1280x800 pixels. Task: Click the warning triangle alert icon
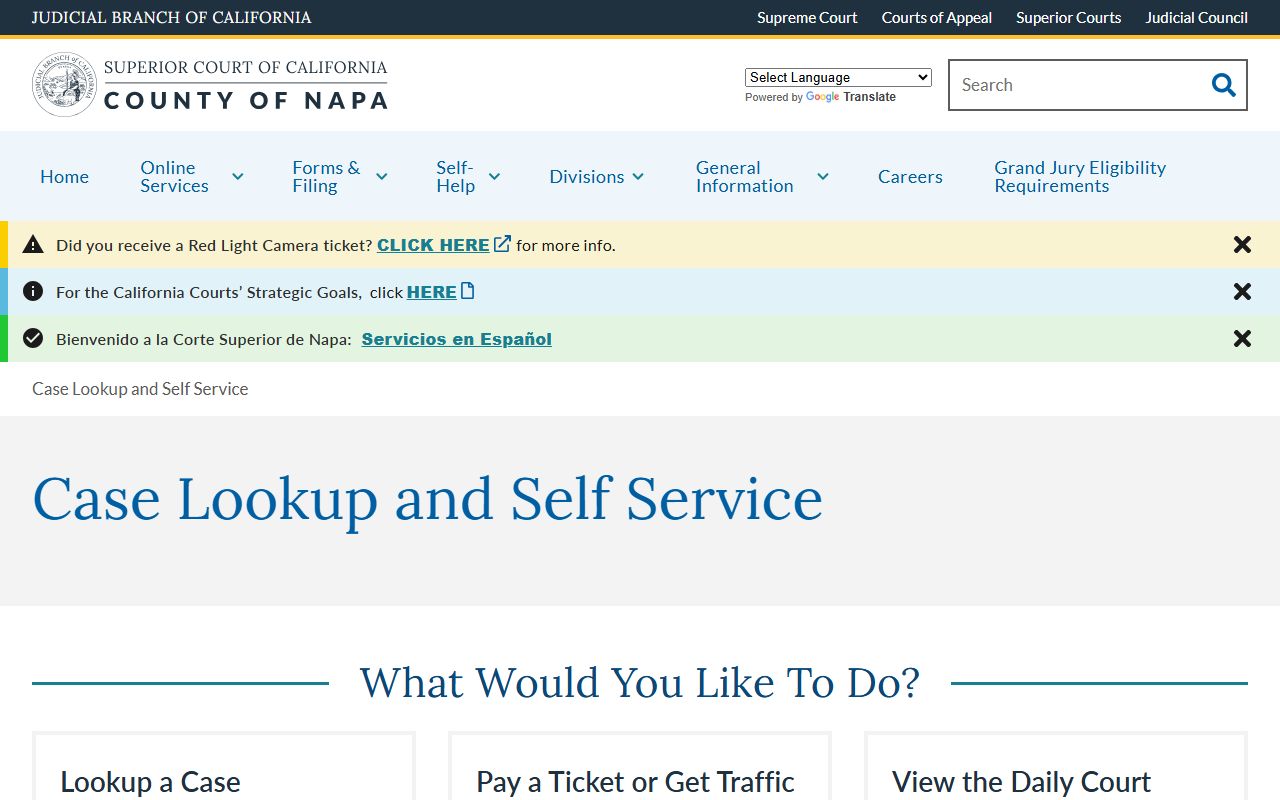click(33, 244)
